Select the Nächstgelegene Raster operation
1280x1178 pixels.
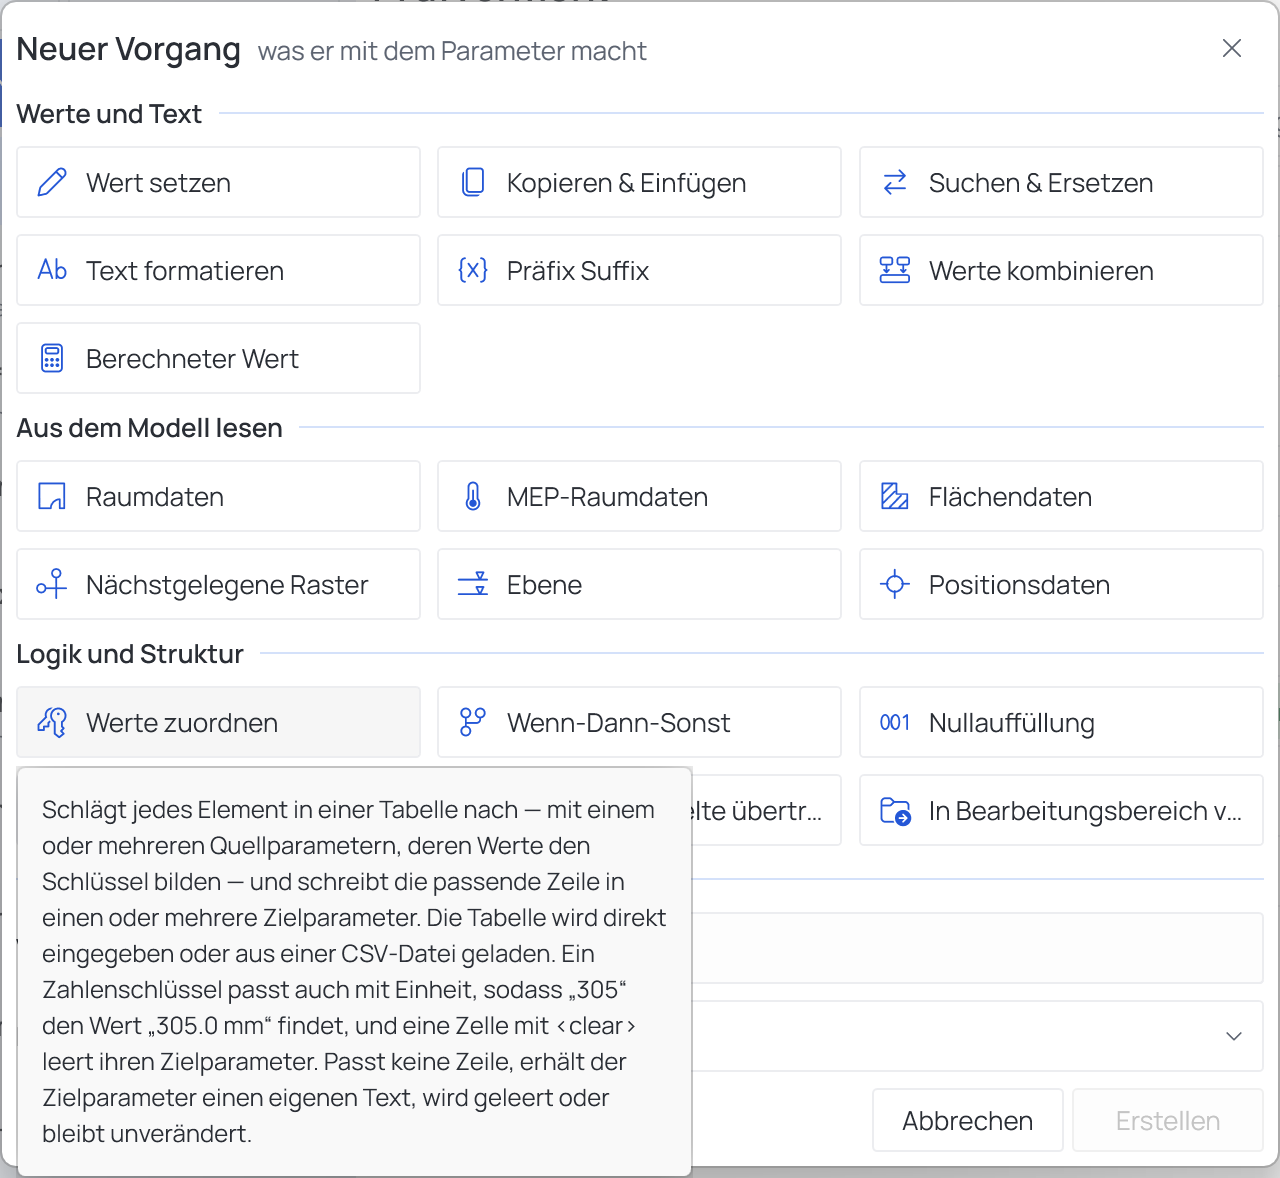point(218,584)
